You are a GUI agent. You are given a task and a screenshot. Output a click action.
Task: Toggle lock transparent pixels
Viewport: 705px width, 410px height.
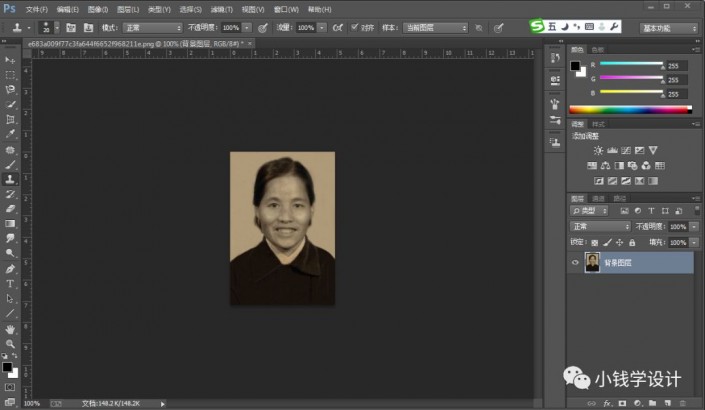tap(594, 243)
